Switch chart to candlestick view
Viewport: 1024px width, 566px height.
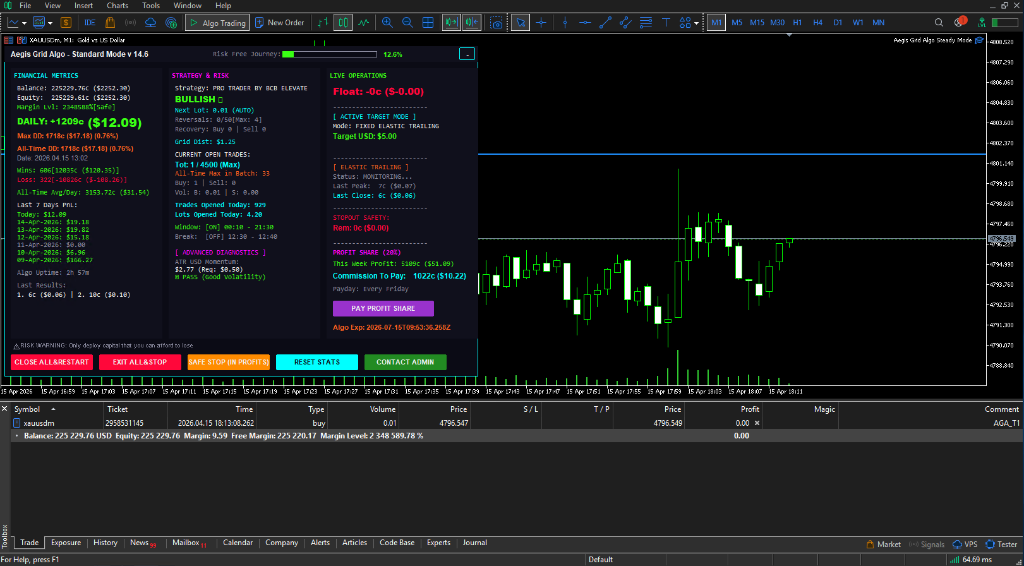(343, 22)
